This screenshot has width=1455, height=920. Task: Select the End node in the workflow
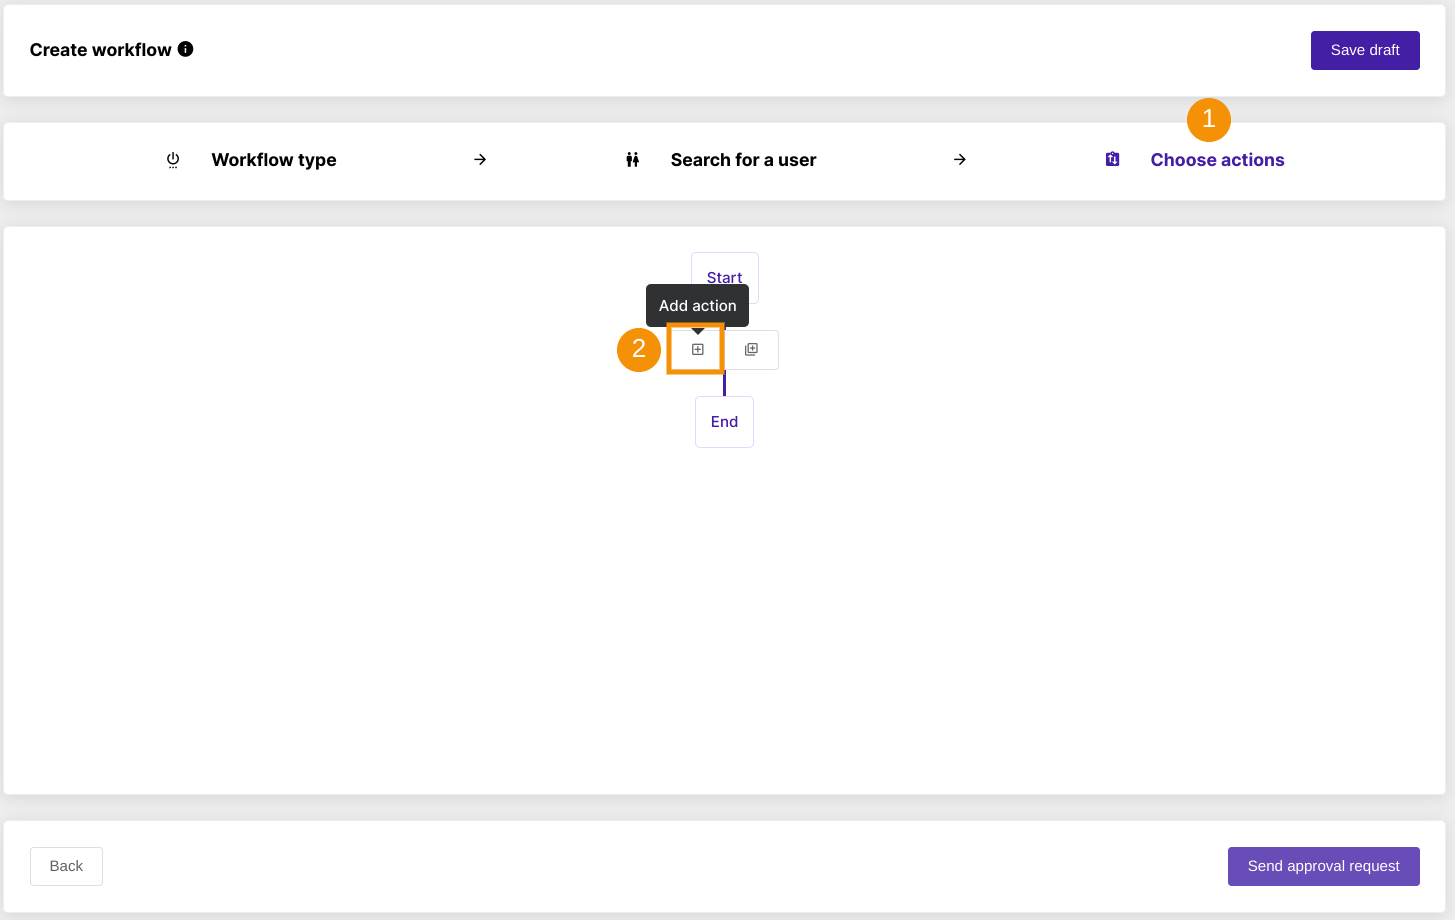pyautogui.click(x=724, y=422)
